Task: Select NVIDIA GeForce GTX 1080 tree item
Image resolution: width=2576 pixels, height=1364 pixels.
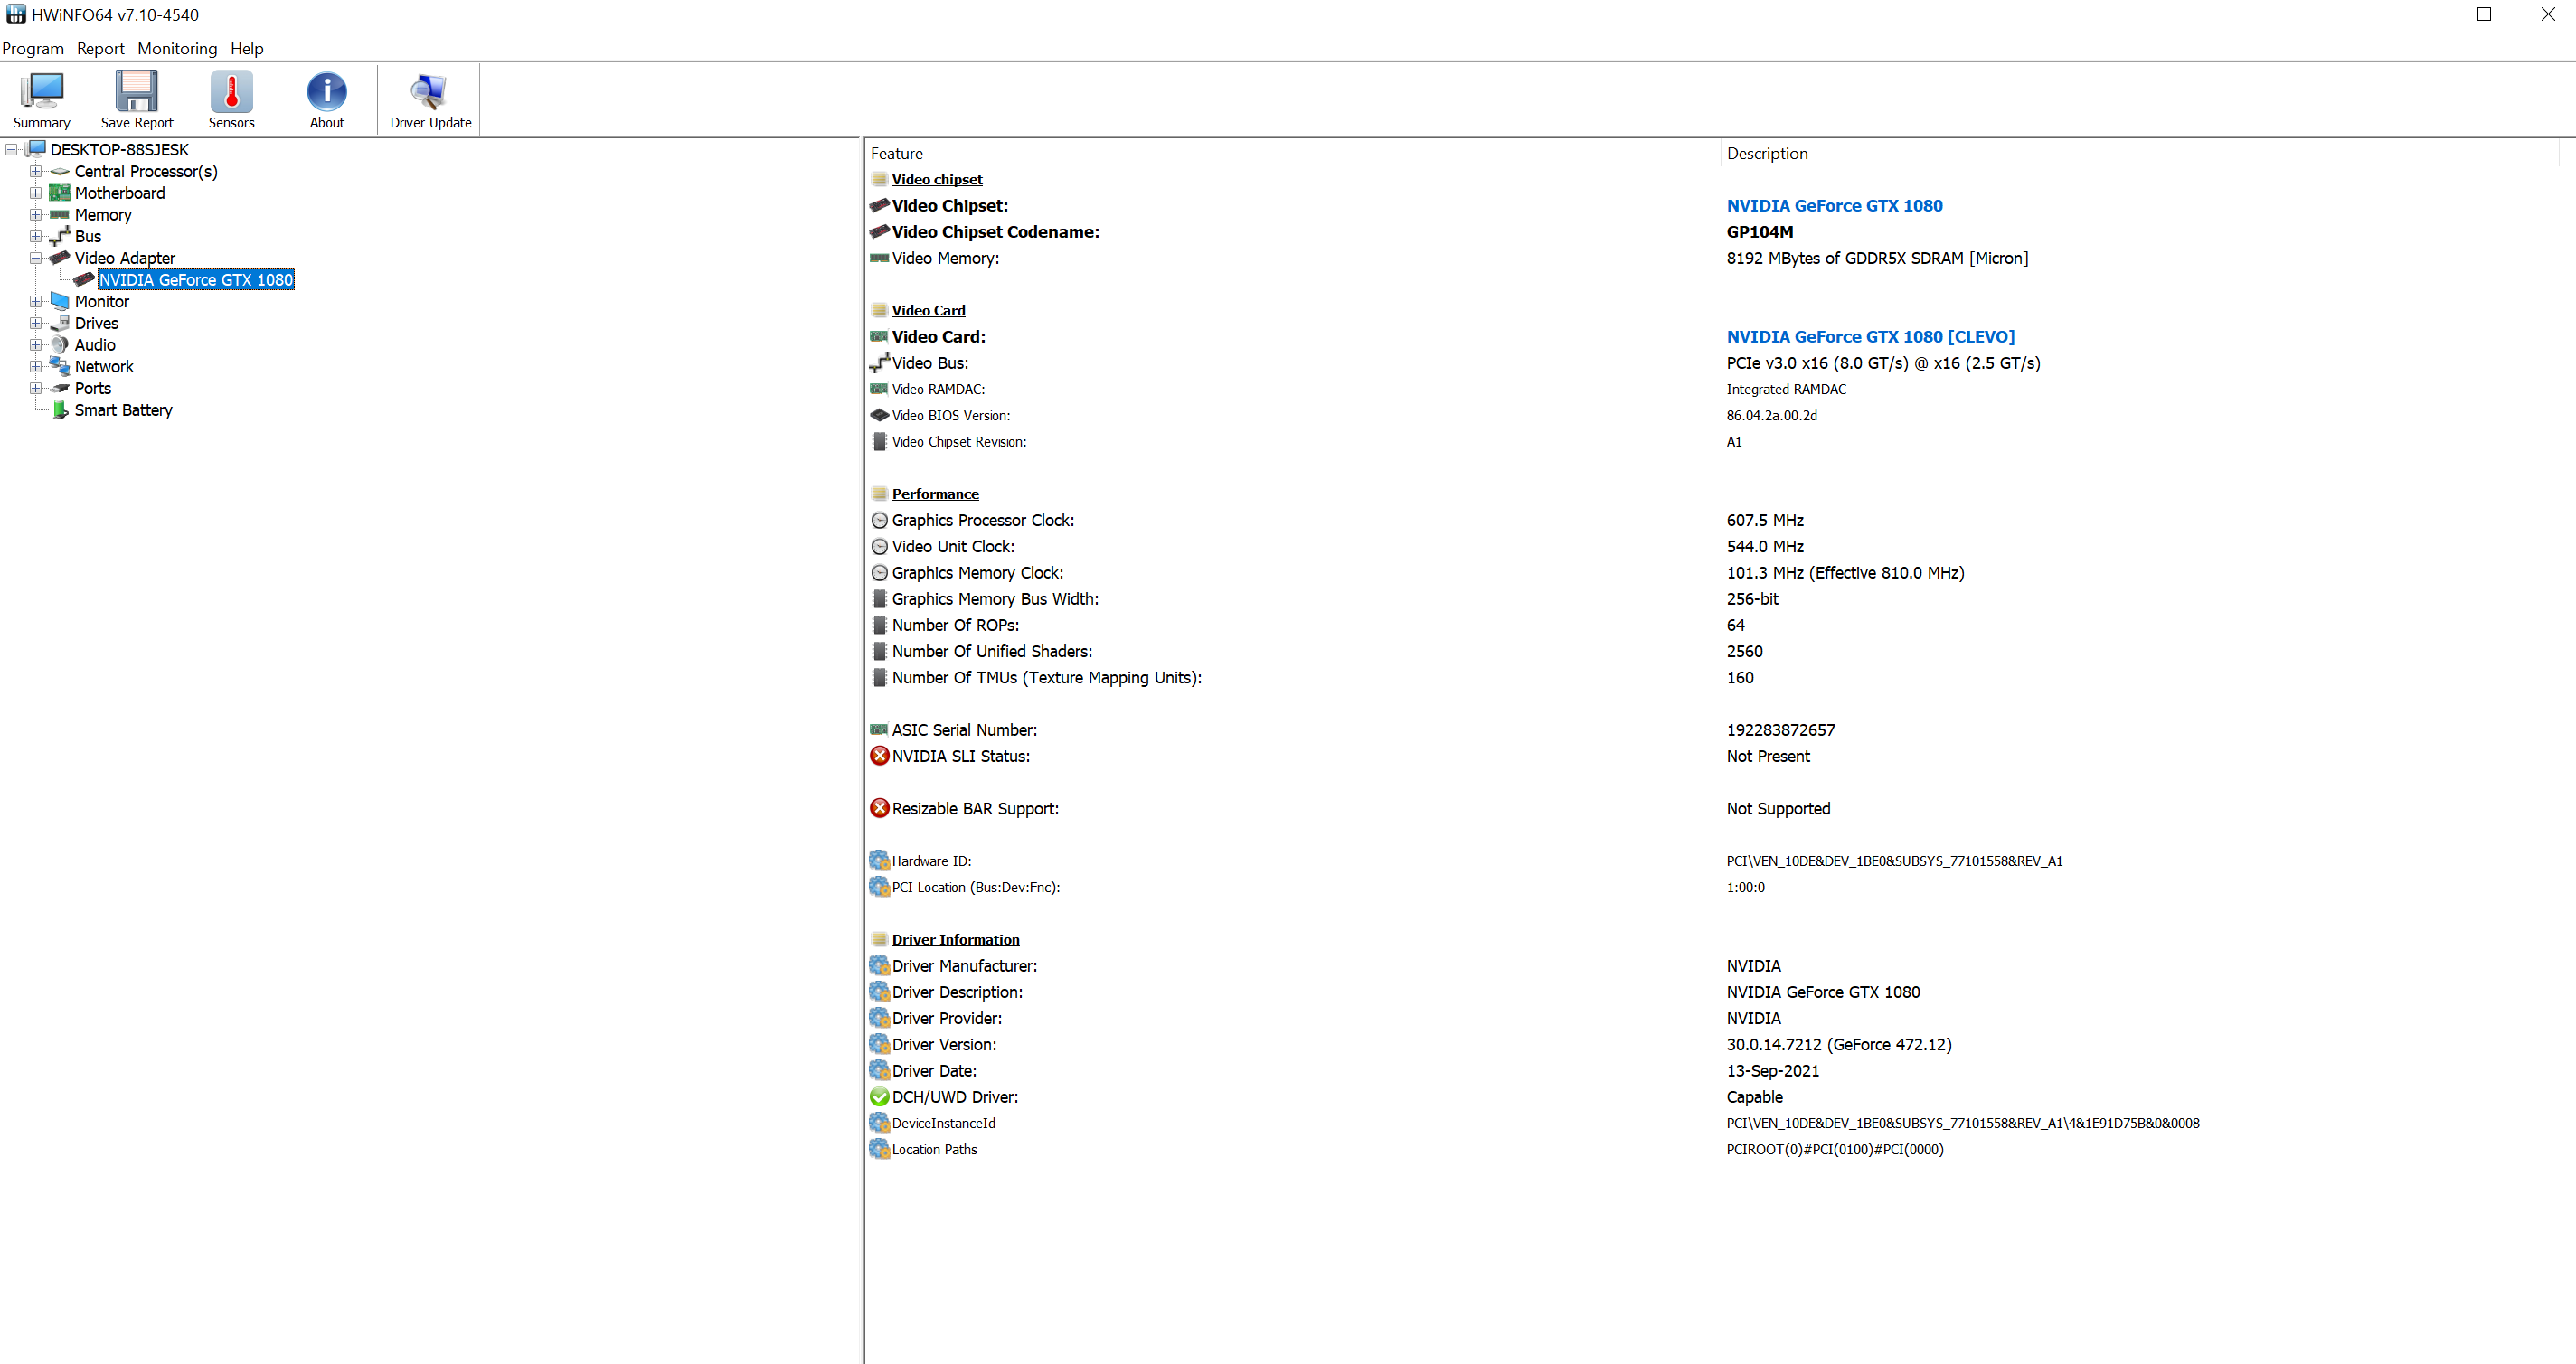Action: pos(195,280)
